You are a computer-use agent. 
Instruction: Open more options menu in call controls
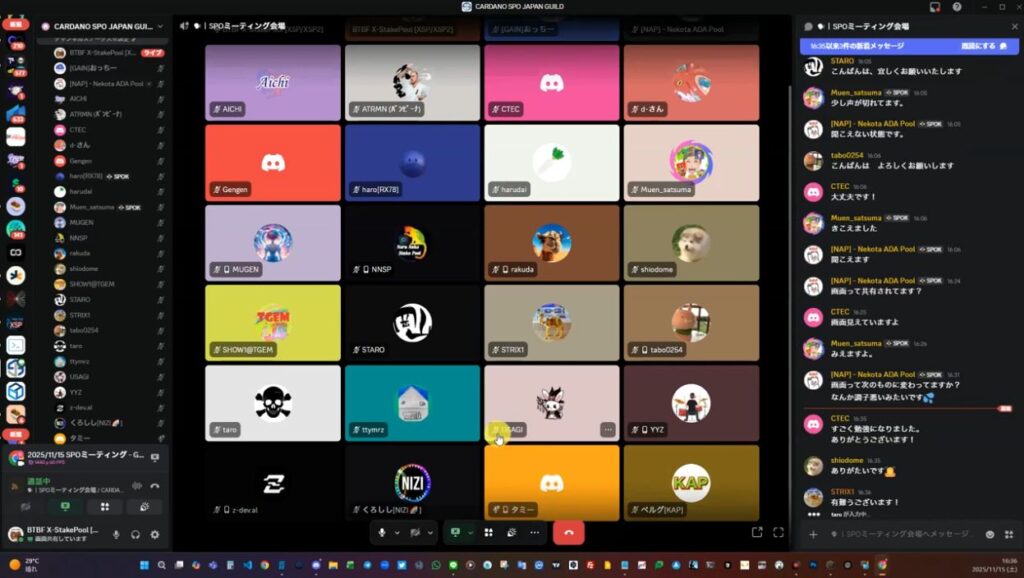(x=534, y=533)
